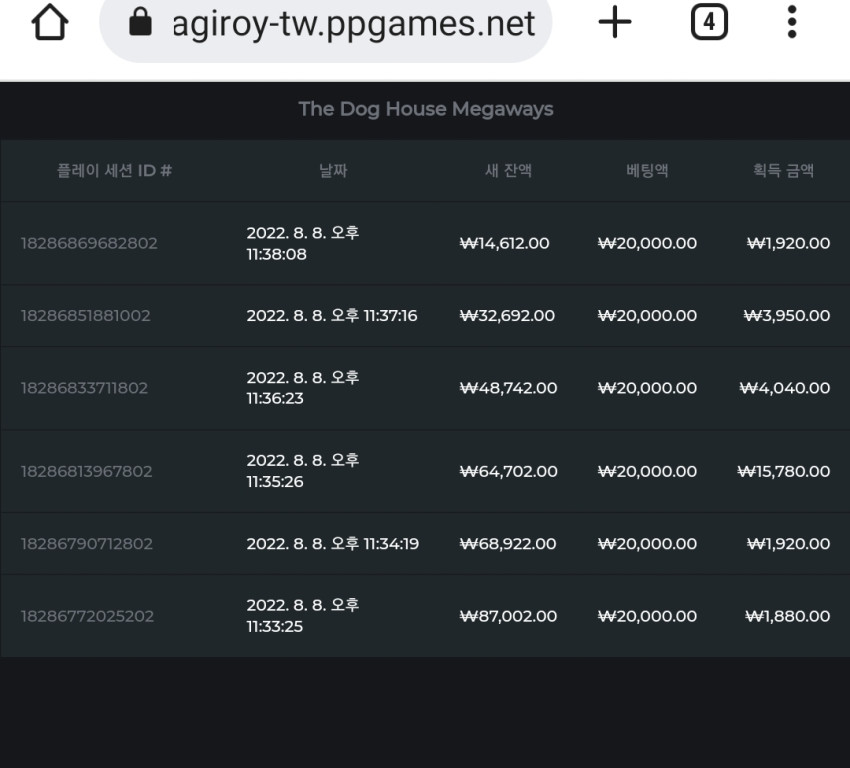Click the 날짜 column header
This screenshot has width=850, height=768.
pos(333,171)
